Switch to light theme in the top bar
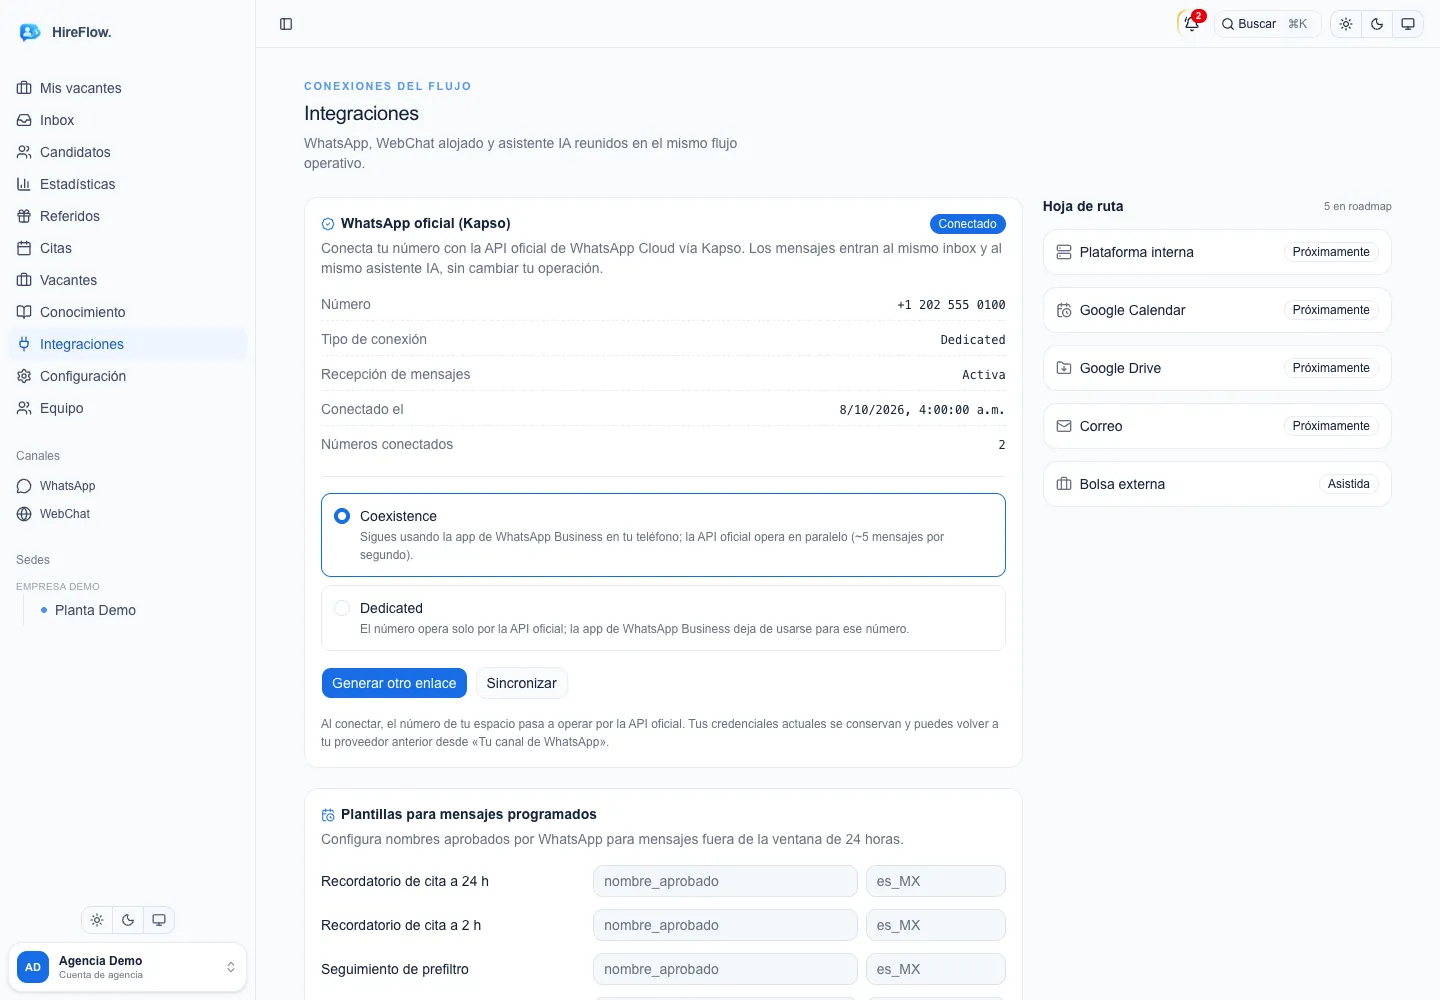The image size is (1440, 1000). click(1346, 24)
